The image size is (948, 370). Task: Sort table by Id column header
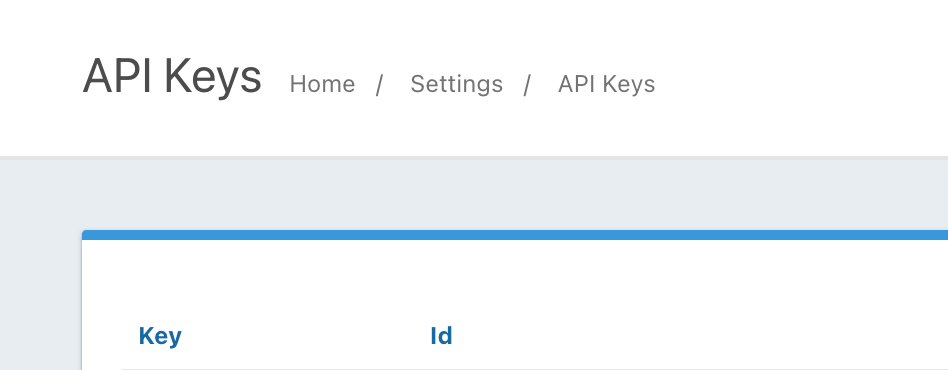pyautogui.click(x=441, y=336)
